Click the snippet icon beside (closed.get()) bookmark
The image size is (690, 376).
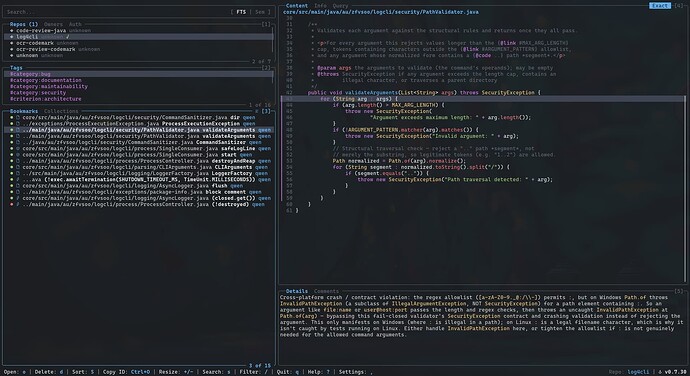(x=18, y=198)
